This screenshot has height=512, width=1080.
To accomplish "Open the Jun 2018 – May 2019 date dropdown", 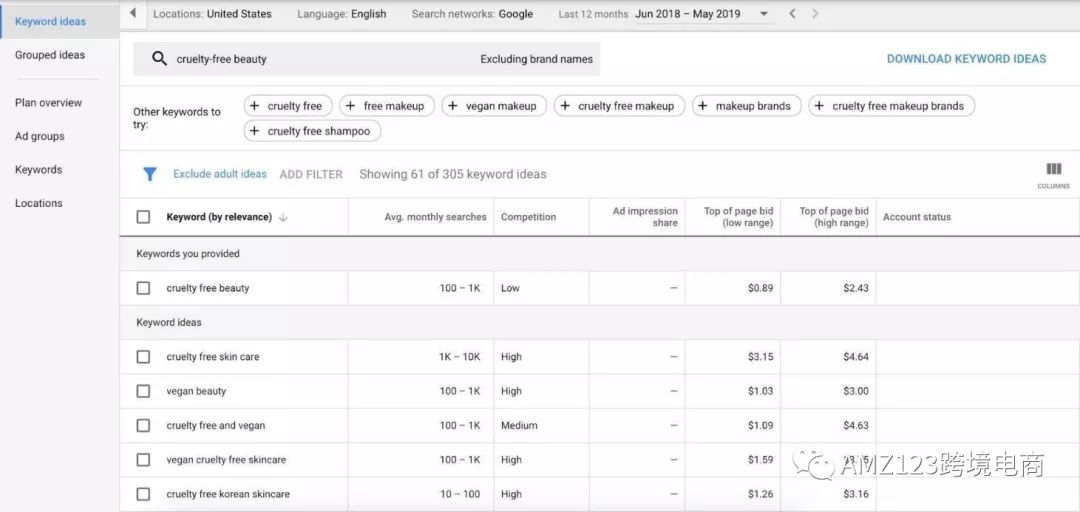I will pos(703,14).
